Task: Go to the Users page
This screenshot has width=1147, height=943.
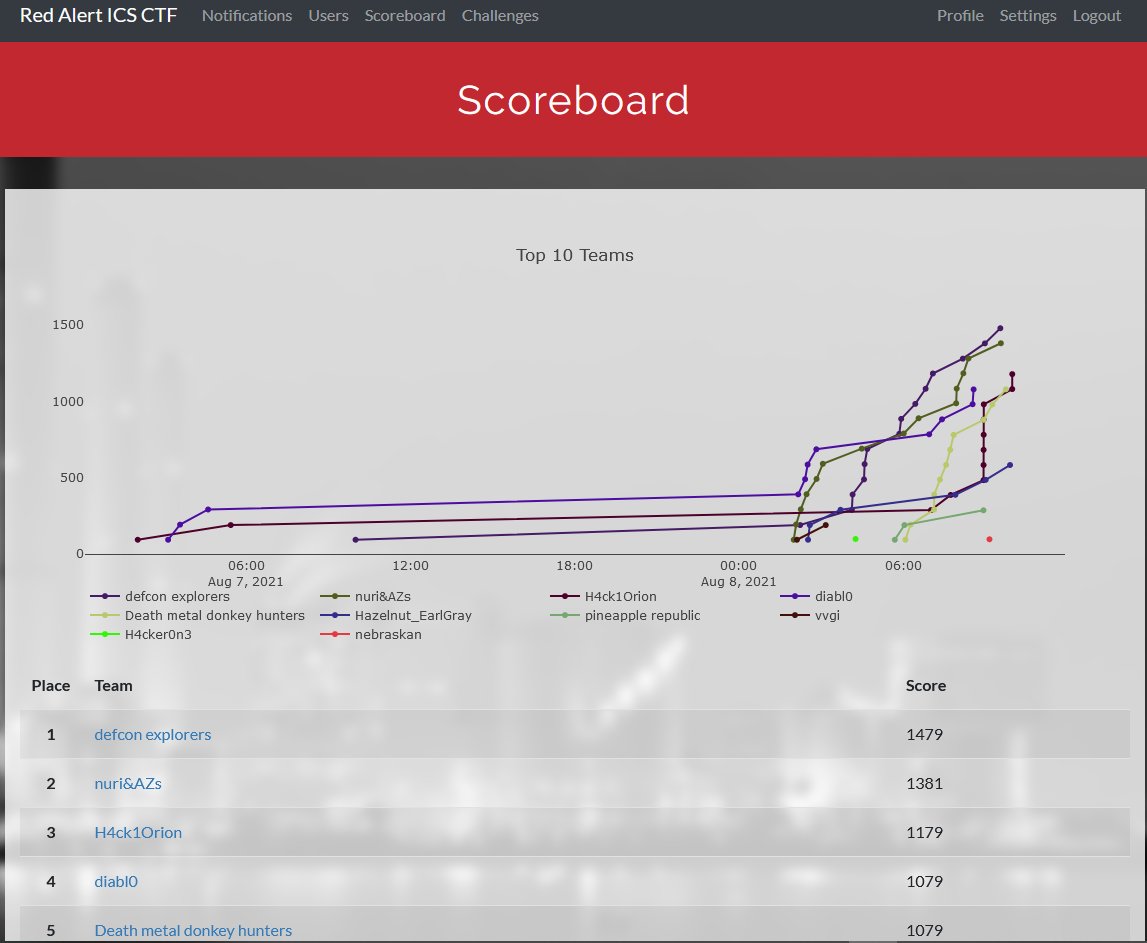Action: click(328, 15)
